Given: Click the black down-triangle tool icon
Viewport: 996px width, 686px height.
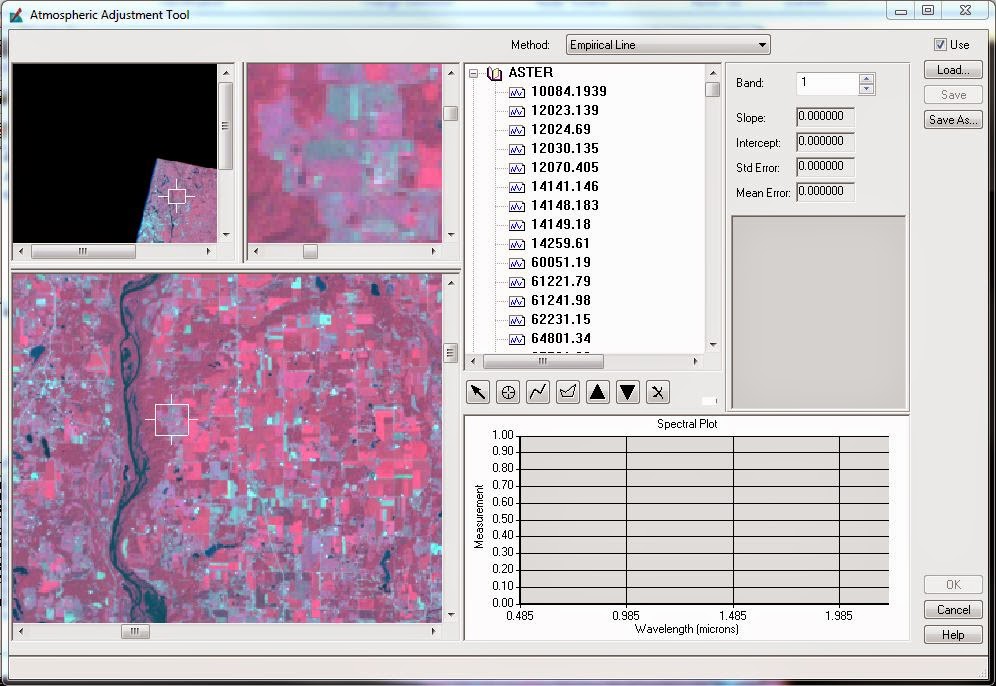Looking at the screenshot, I should 627,392.
